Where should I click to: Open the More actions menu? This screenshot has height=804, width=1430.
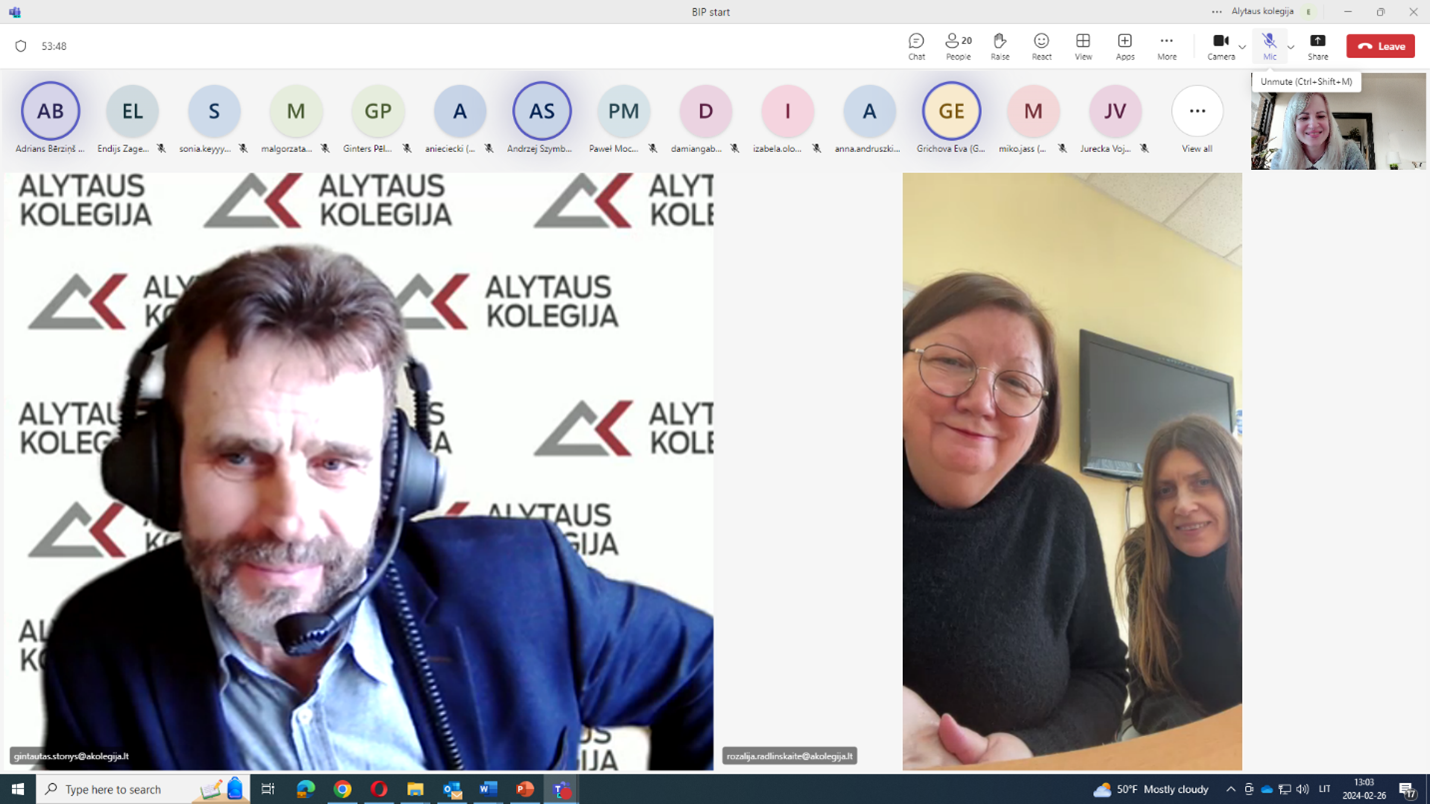point(1166,46)
